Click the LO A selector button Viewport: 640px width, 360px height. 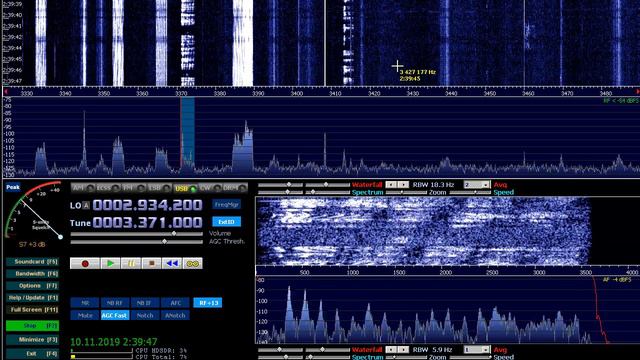(x=86, y=205)
